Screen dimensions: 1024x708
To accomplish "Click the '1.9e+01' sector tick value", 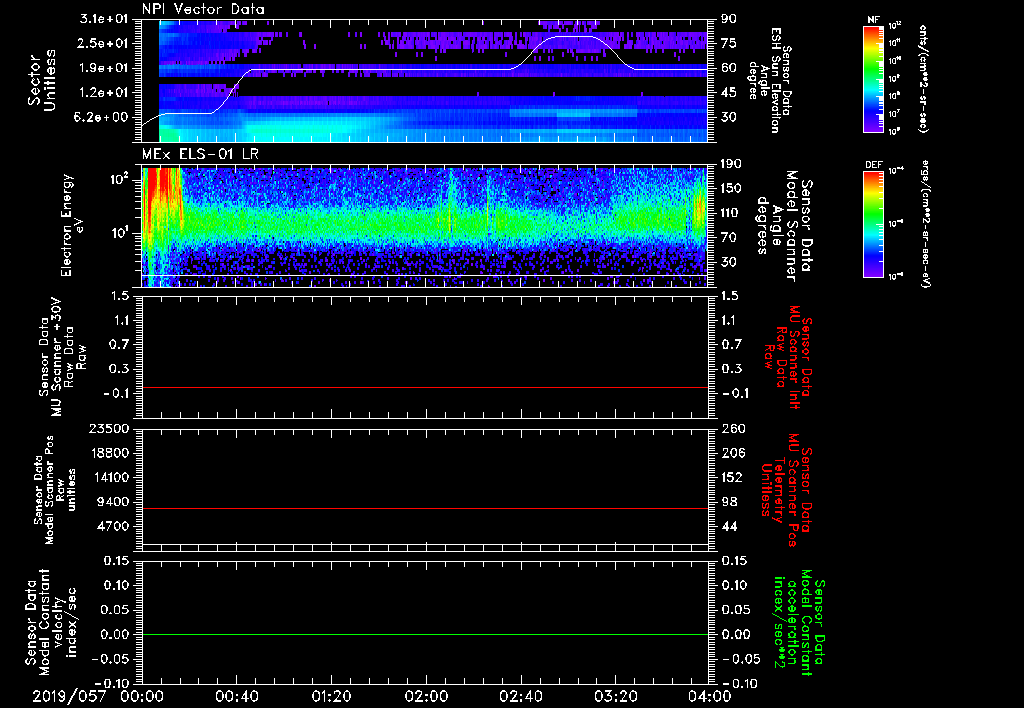I will (x=104, y=68).
